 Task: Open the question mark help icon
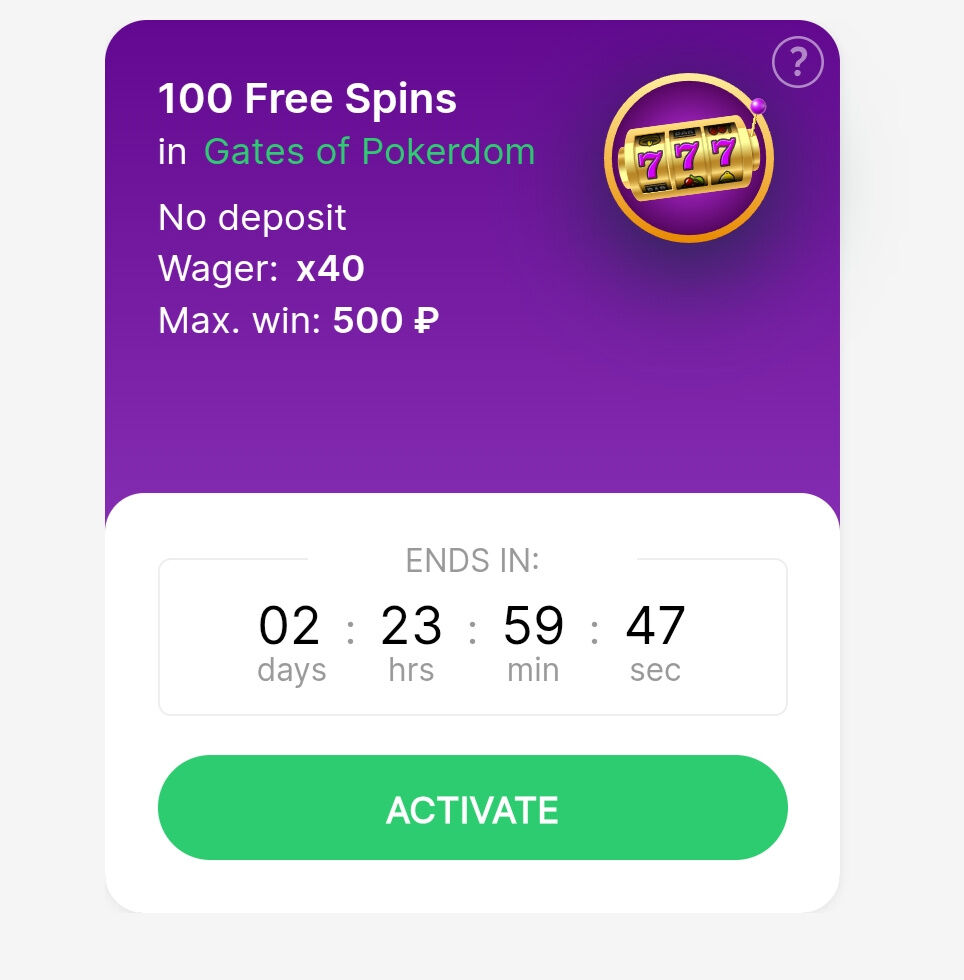click(x=797, y=62)
